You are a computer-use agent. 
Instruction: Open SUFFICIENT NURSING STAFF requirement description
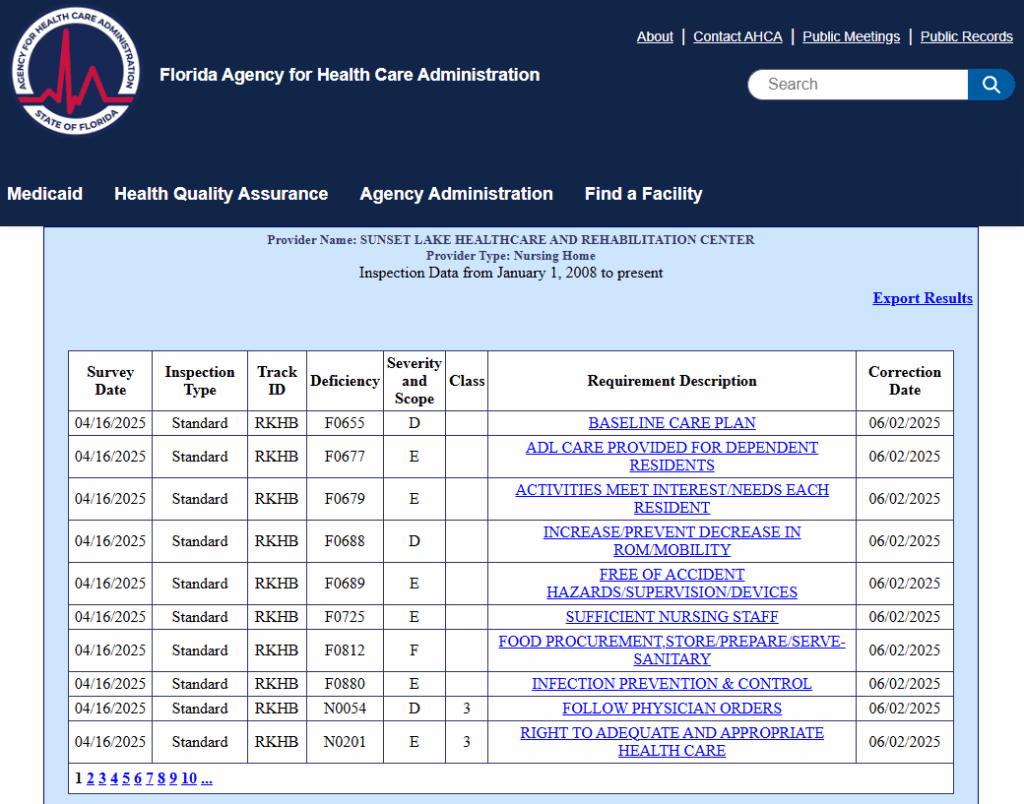[671, 617]
